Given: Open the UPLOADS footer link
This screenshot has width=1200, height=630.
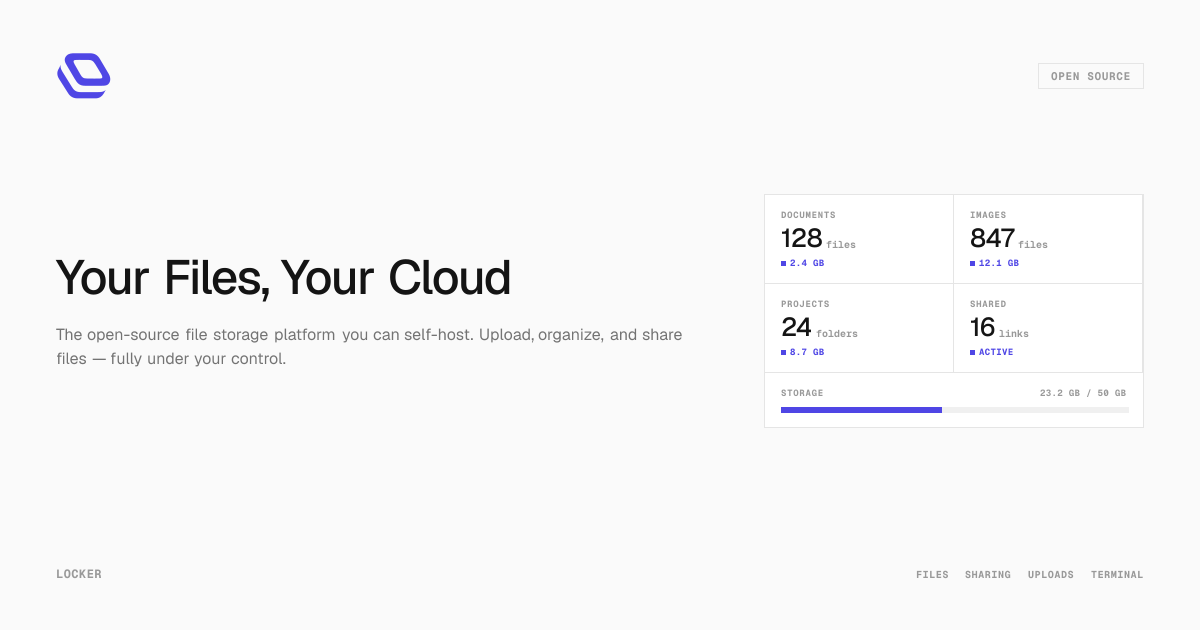Looking at the screenshot, I should point(1051,575).
